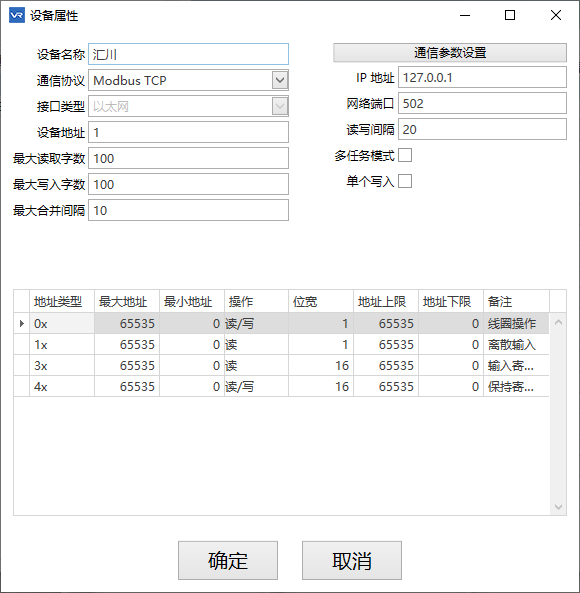580x593 pixels.
Task: Click the table scrollbar up arrow
Action: click(558, 322)
